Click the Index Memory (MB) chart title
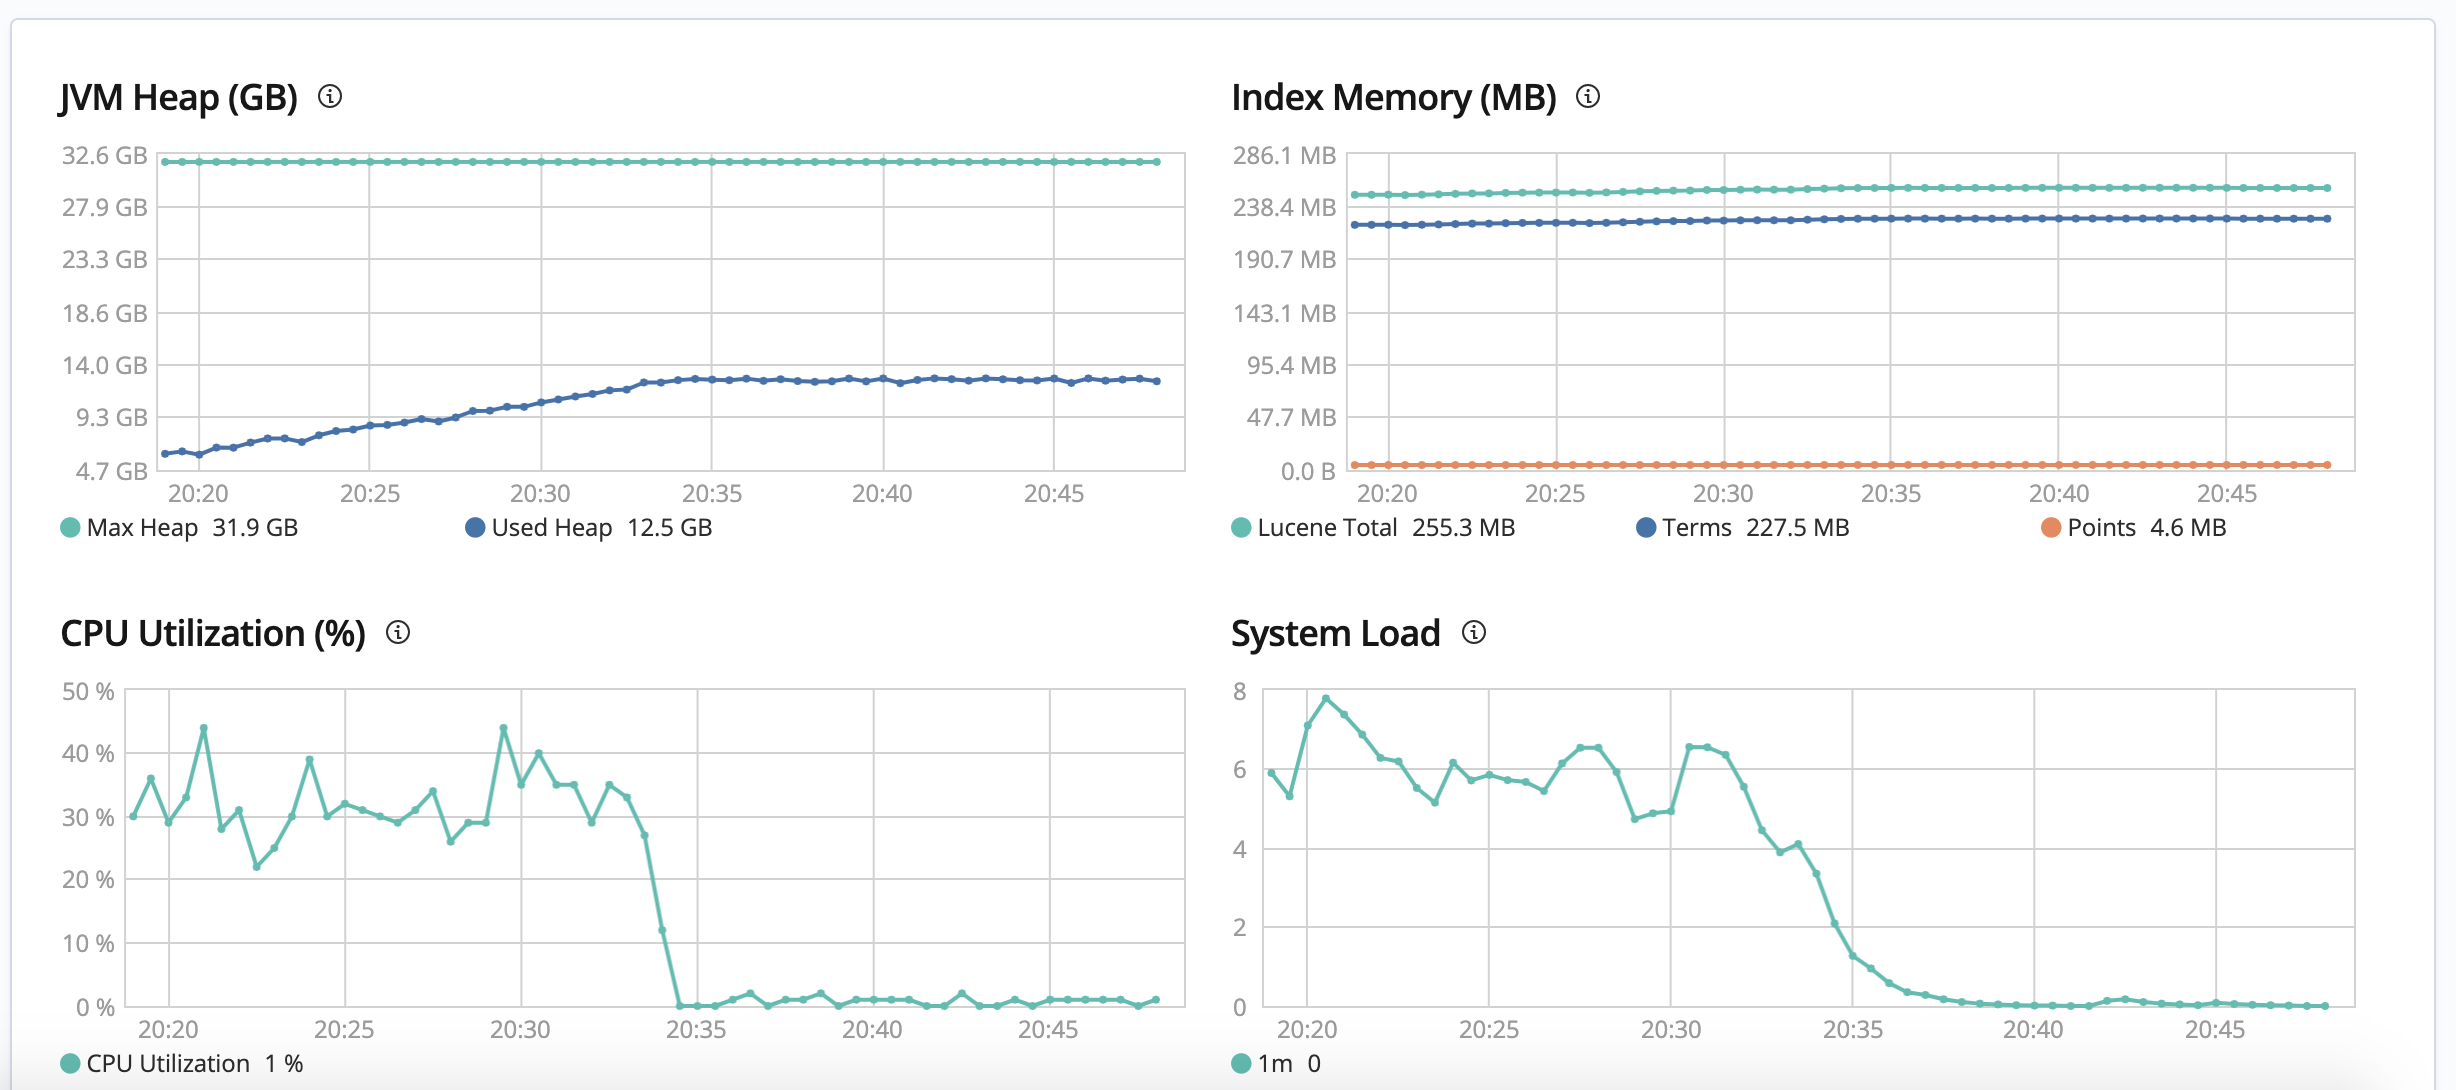Image resolution: width=2456 pixels, height=1090 pixels. [1394, 98]
